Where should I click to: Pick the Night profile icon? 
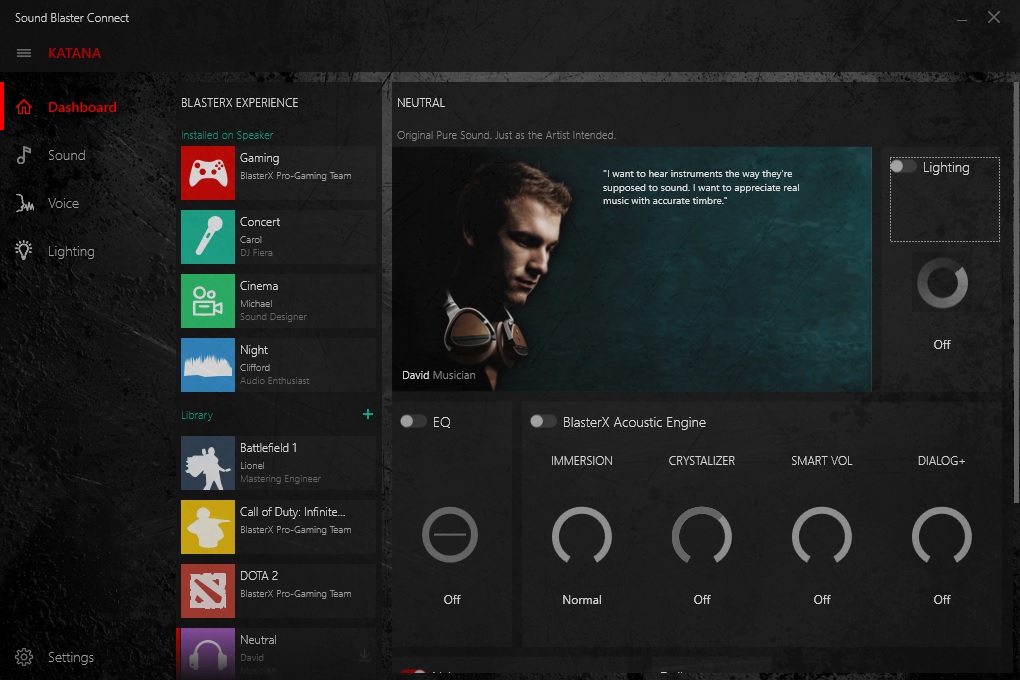(x=208, y=365)
